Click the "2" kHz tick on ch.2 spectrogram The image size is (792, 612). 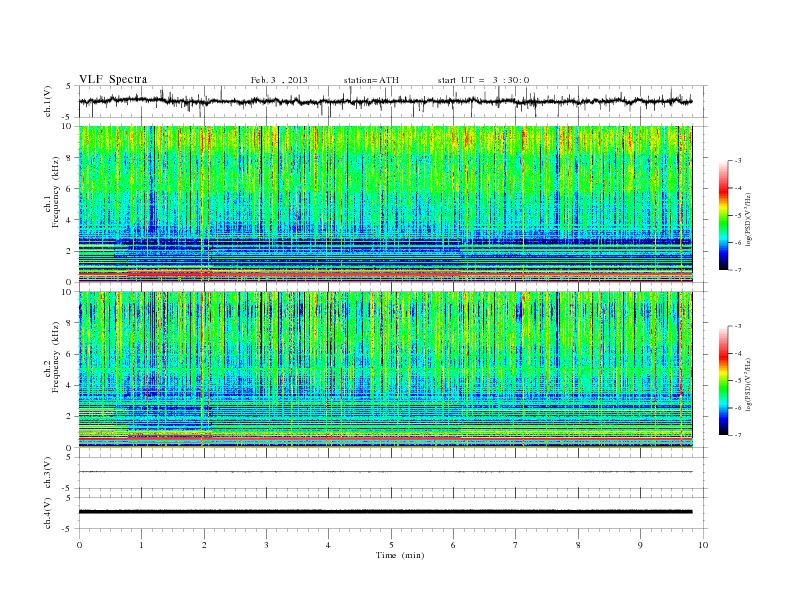[x=69, y=417]
